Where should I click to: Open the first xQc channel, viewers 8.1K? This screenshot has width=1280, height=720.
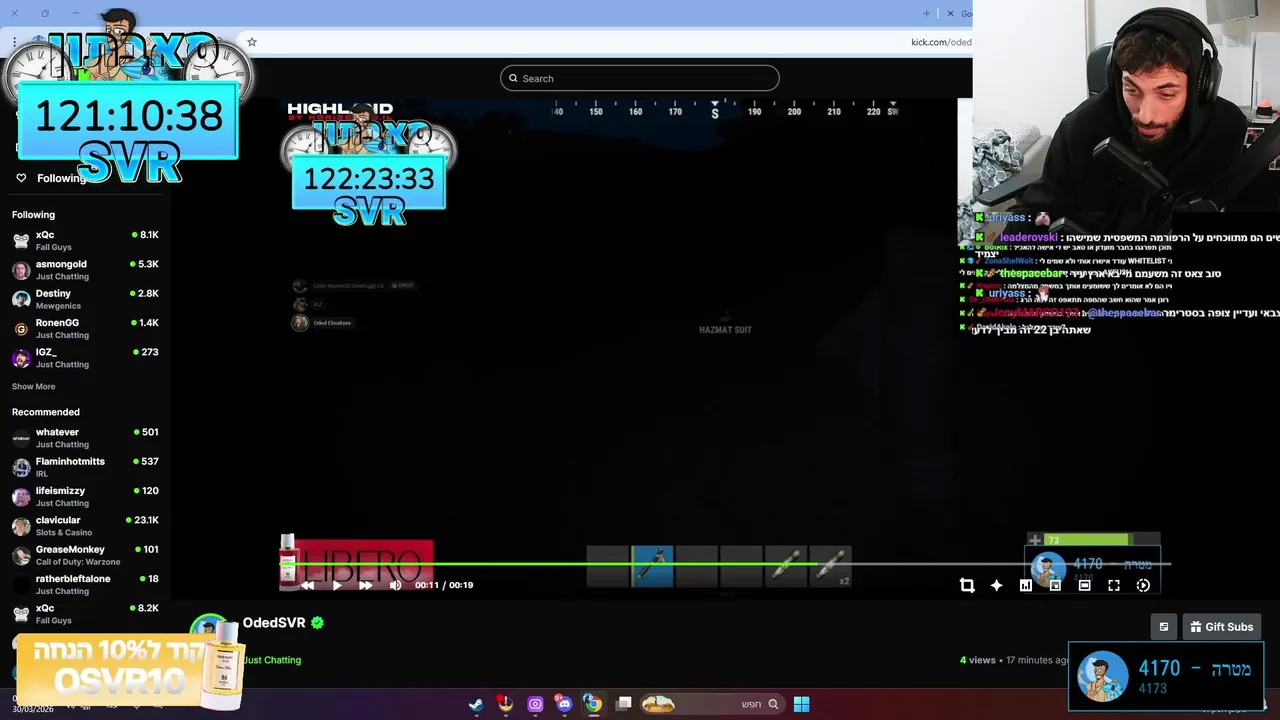(x=85, y=240)
